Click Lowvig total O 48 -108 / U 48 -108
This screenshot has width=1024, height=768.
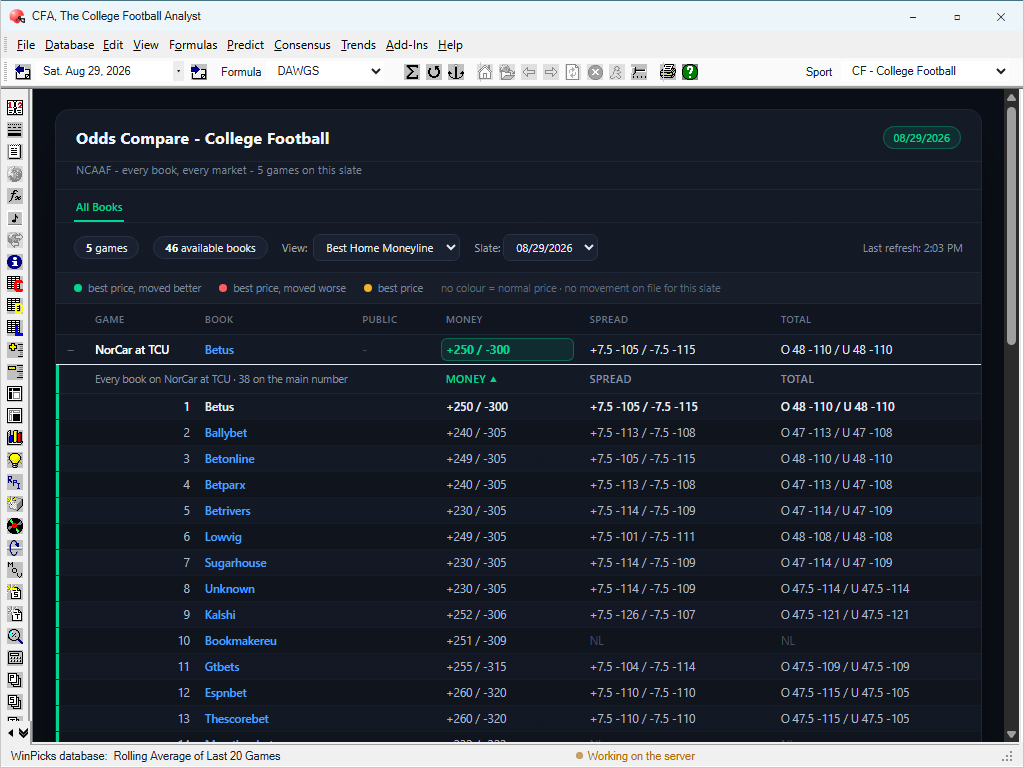click(837, 537)
